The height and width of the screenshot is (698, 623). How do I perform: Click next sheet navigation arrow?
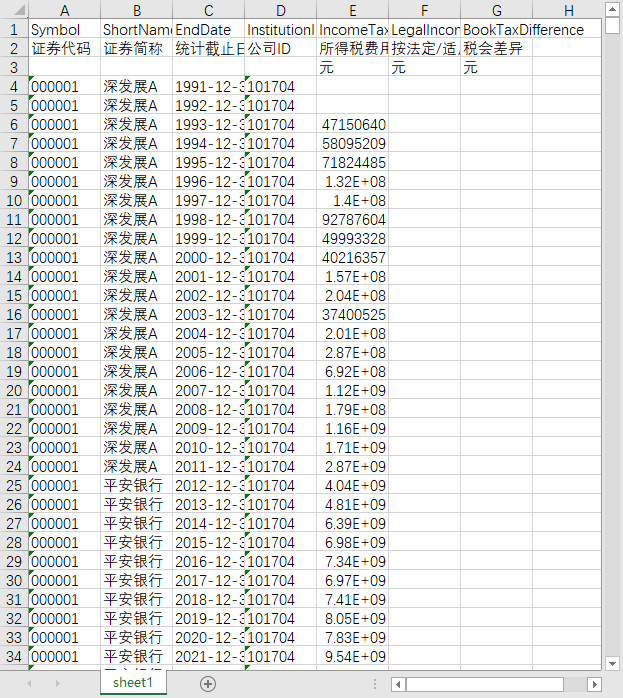(57, 683)
